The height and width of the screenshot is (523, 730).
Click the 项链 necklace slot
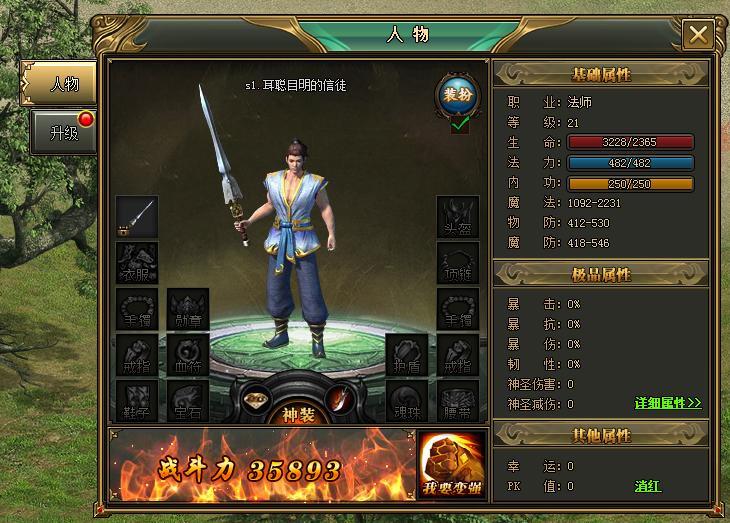458,263
